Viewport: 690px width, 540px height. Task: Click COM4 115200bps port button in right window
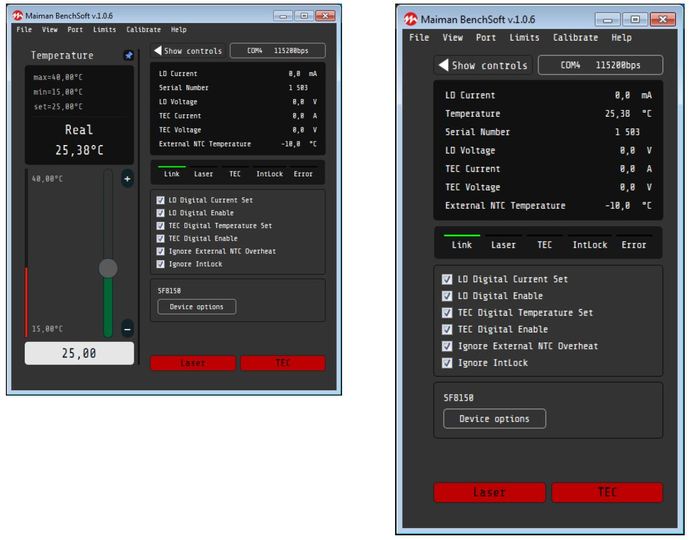tap(600, 65)
